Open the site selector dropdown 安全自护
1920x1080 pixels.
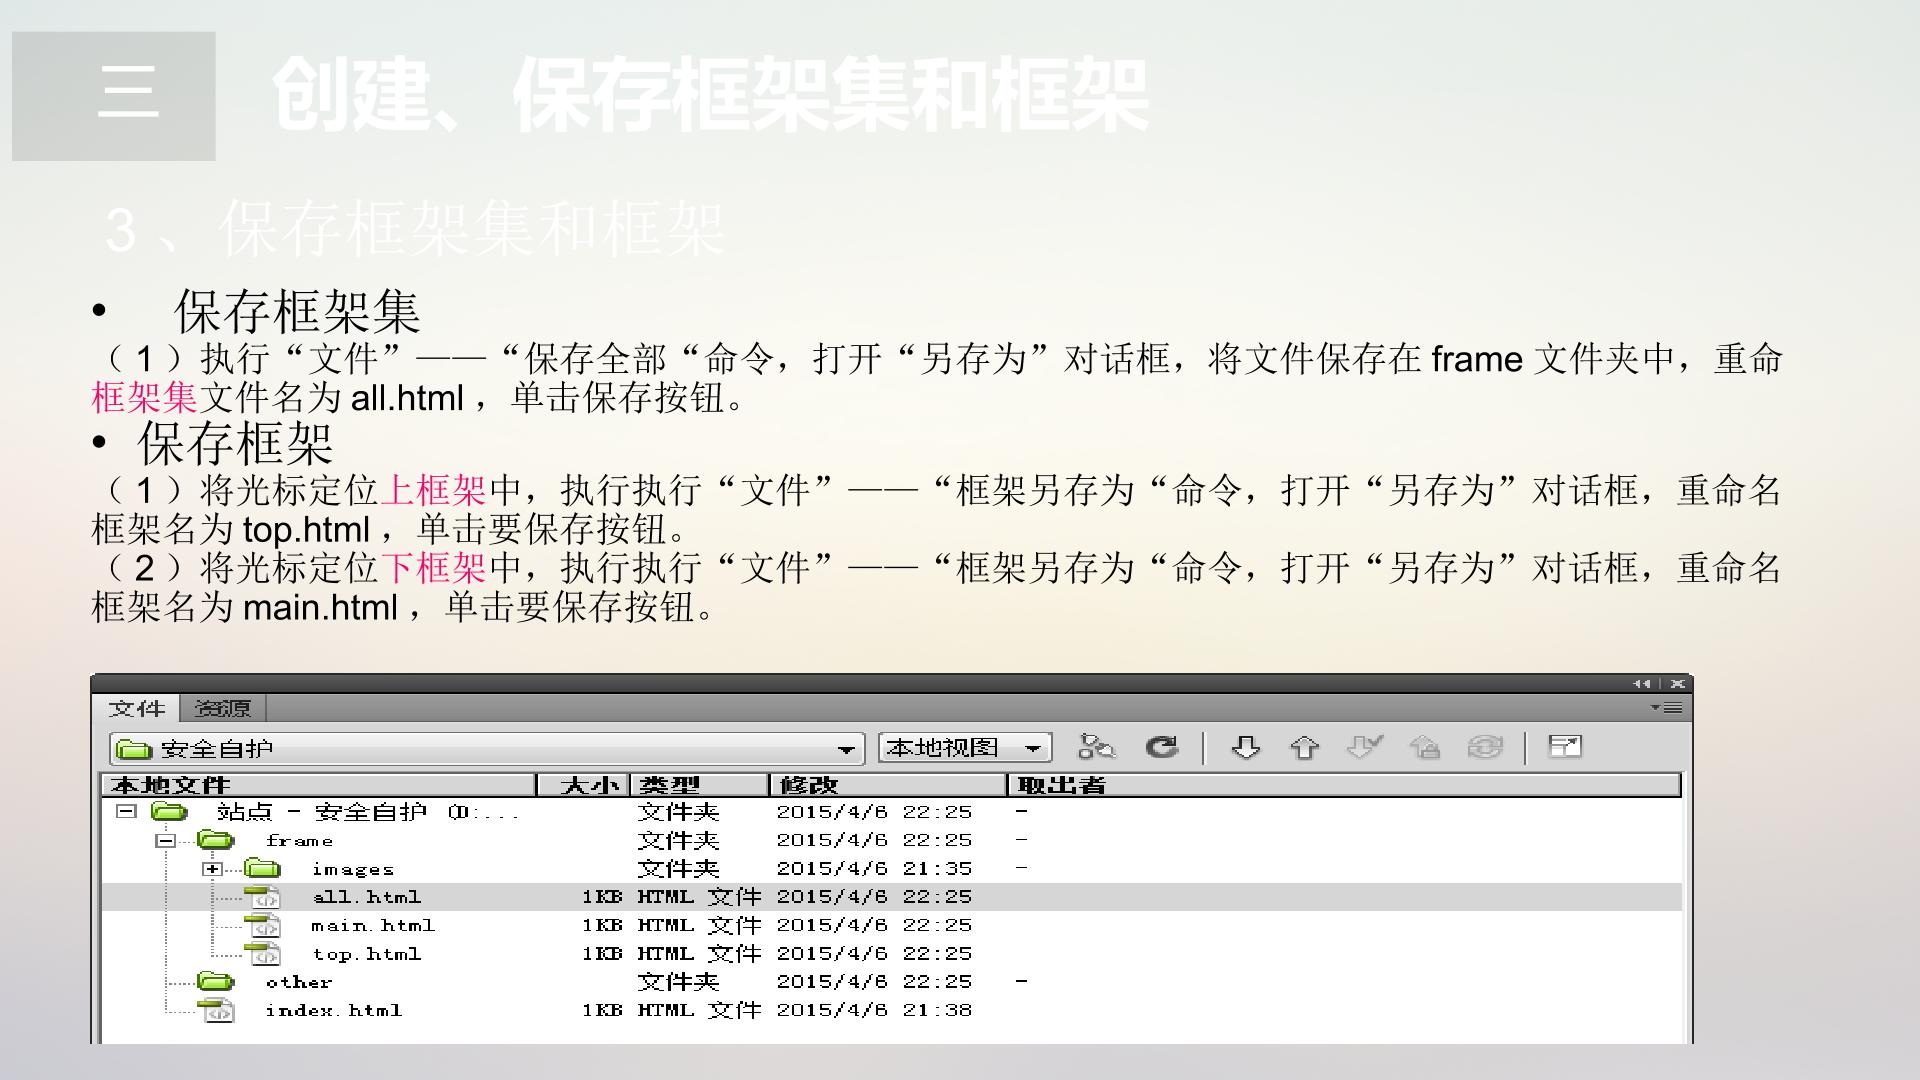[x=486, y=748]
